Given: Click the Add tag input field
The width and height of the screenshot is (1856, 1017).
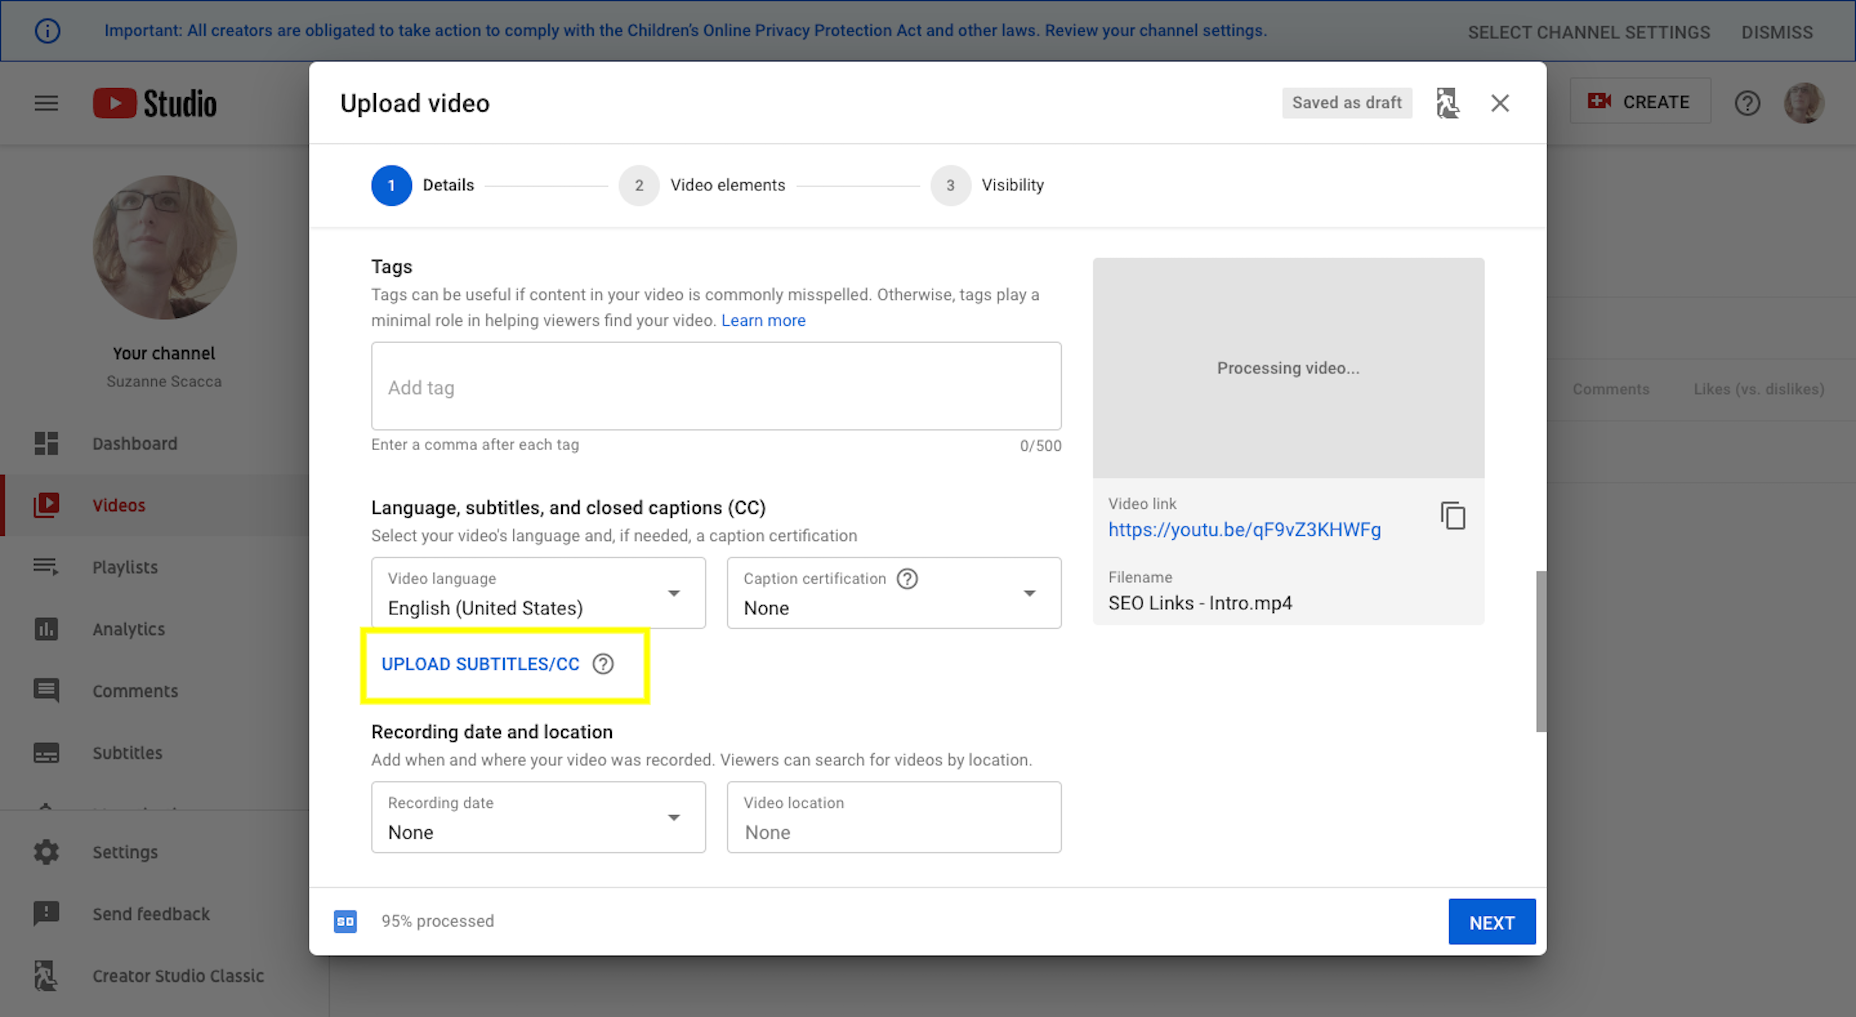Looking at the screenshot, I should (716, 386).
